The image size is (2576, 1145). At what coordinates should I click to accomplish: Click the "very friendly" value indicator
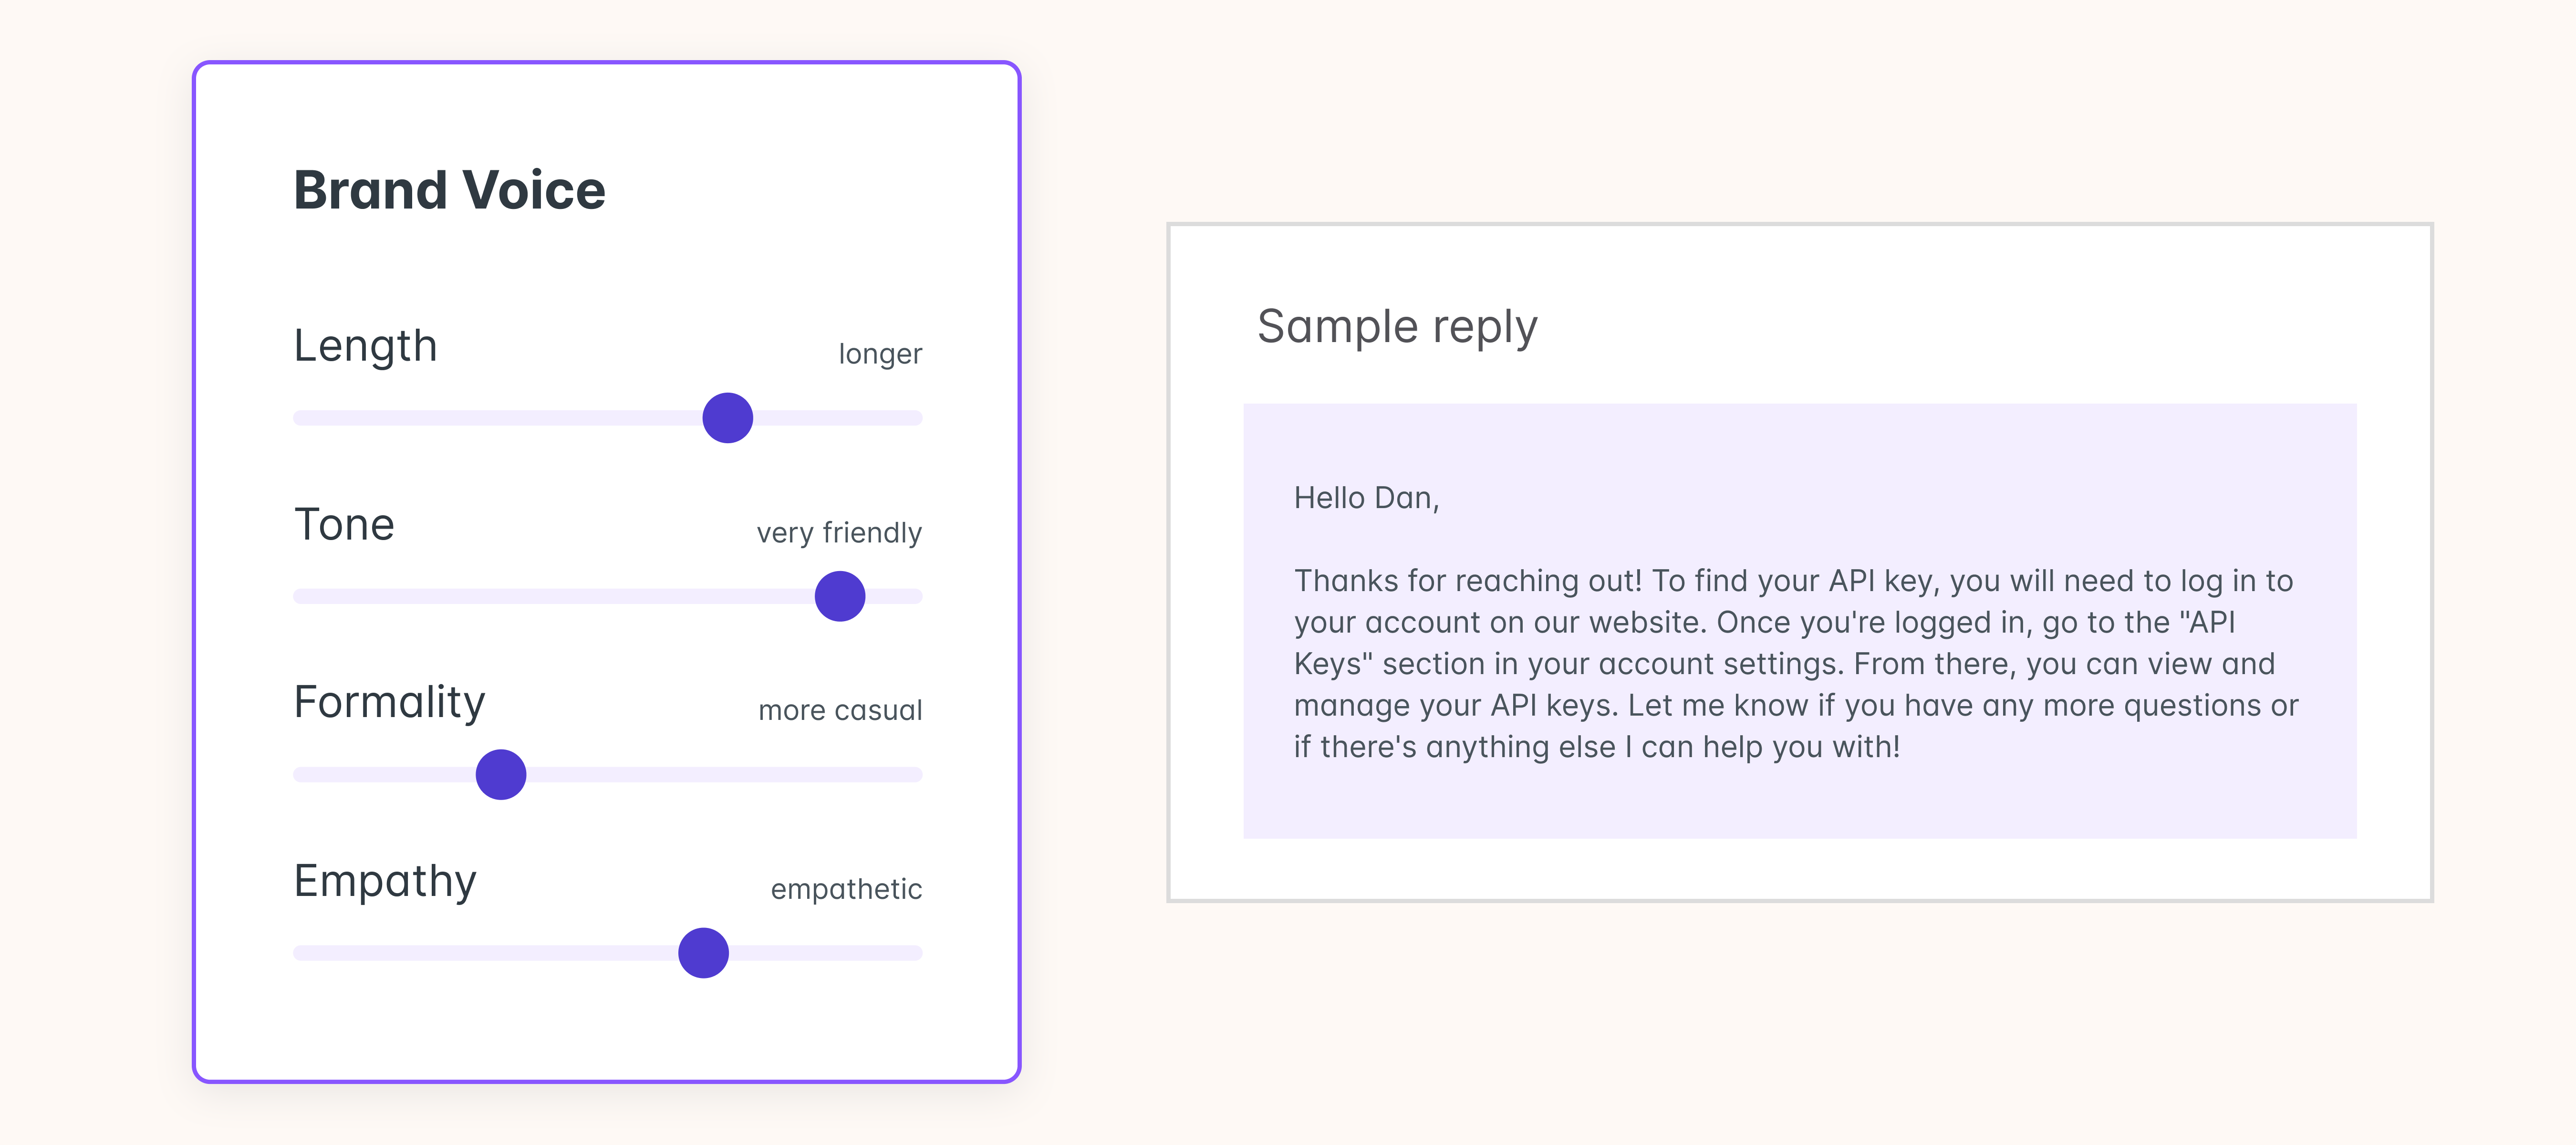pos(839,532)
